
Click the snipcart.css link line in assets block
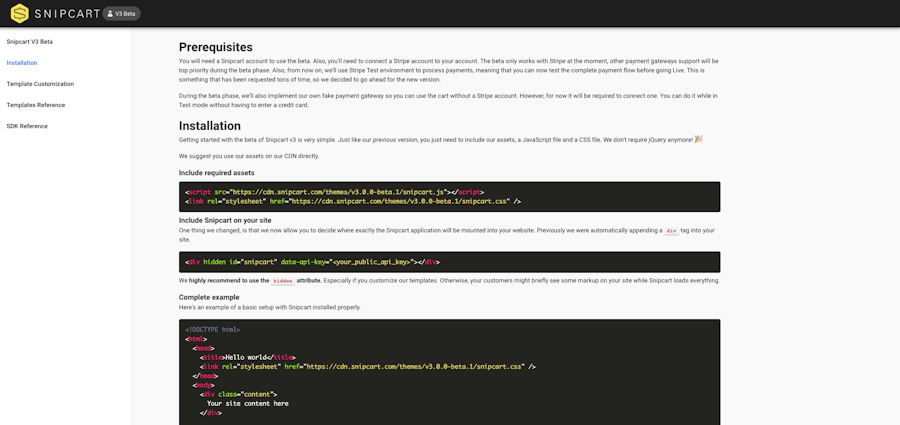(353, 202)
